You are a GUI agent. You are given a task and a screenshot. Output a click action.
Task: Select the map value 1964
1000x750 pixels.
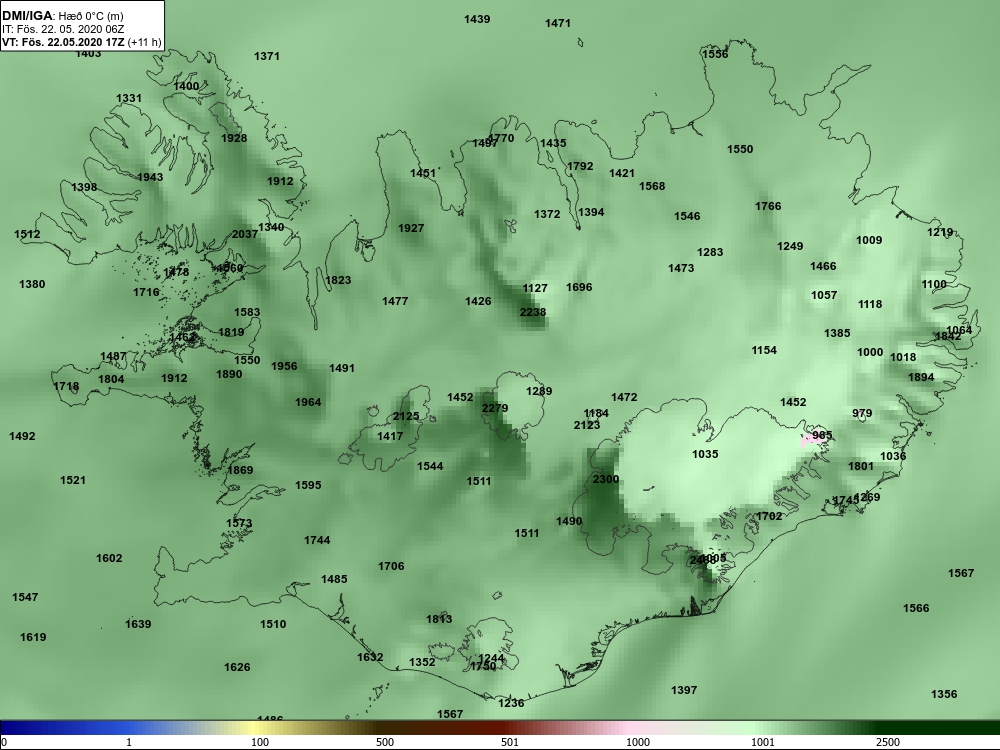[308, 402]
